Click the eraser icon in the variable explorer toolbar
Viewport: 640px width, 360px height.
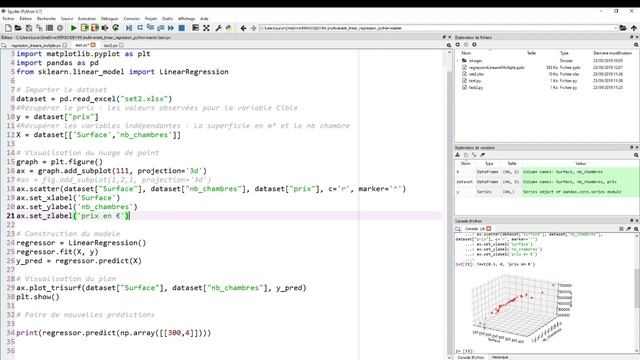tap(482, 155)
